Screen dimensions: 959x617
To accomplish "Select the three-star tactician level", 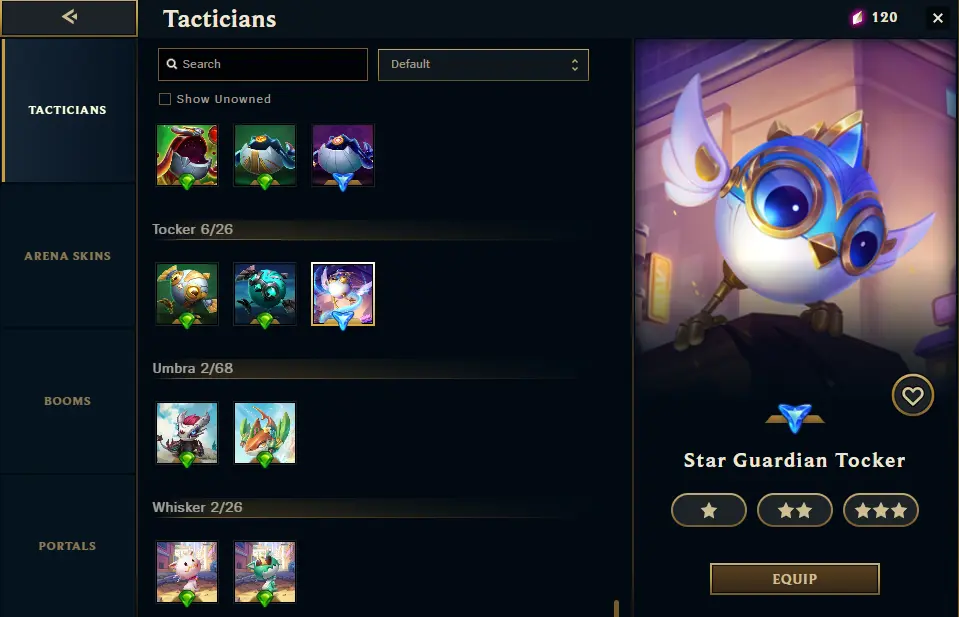I will tap(881, 510).
